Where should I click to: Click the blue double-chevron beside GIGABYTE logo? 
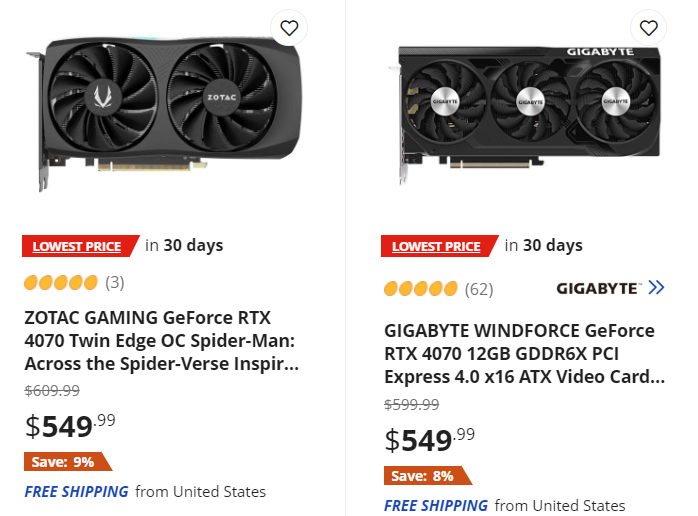[656, 288]
